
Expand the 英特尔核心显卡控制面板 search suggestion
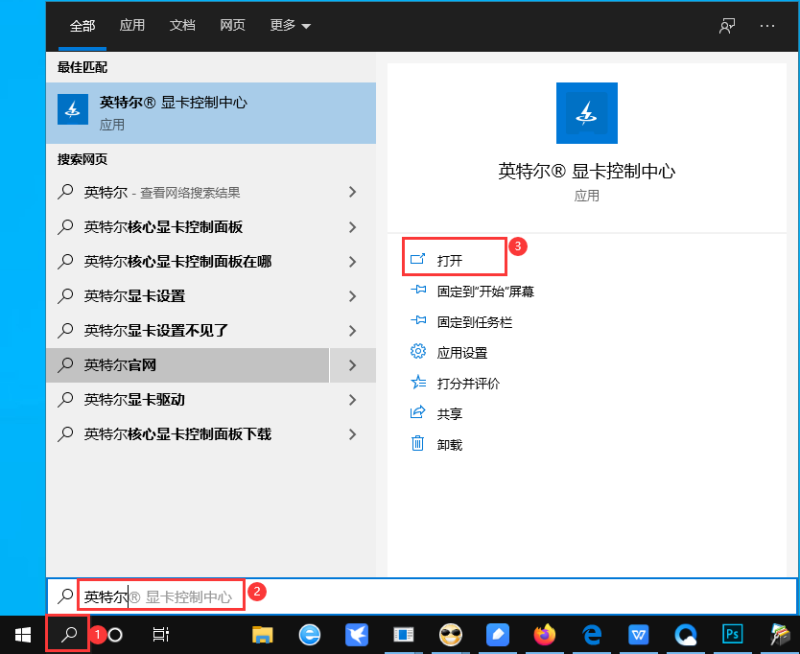coord(352,227)
